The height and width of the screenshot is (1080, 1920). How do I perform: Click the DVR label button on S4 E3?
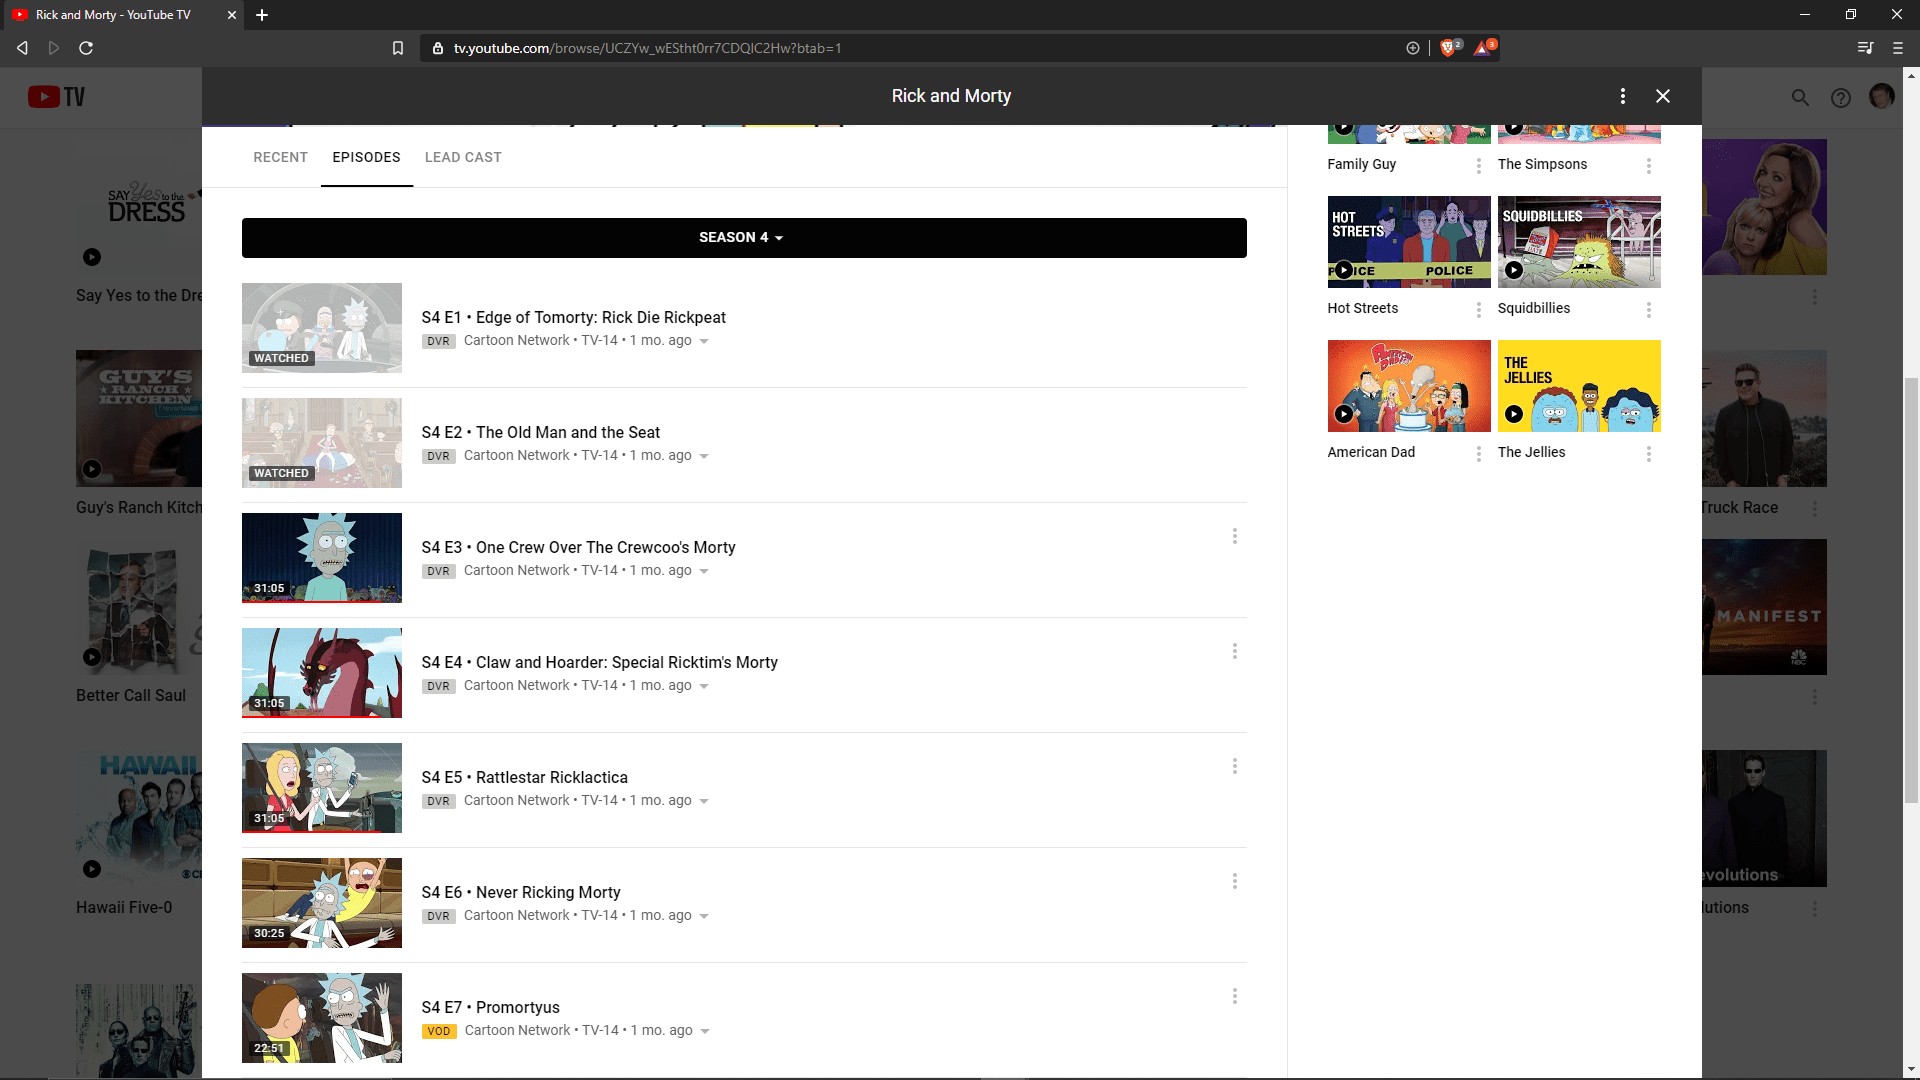tap(438, 570)
